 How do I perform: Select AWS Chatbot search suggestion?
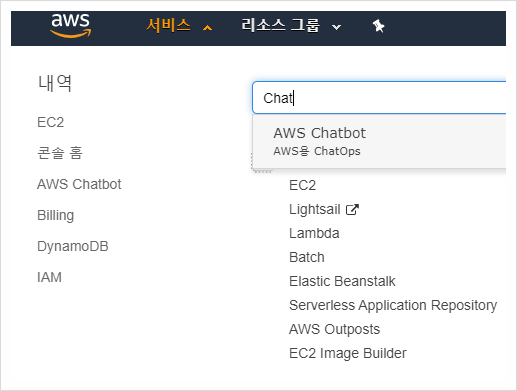379,141
